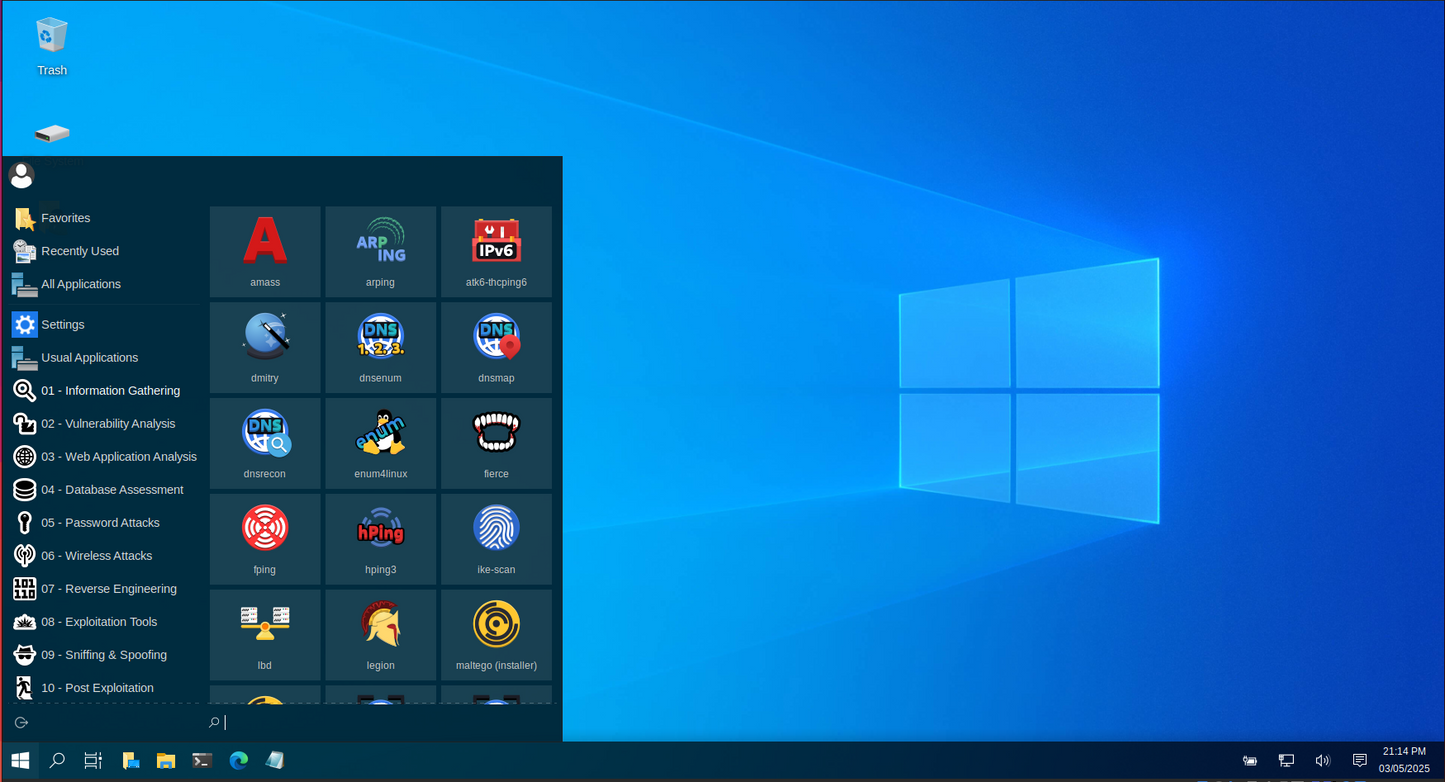Select 05 - Password Attacks category

(106, 523)
